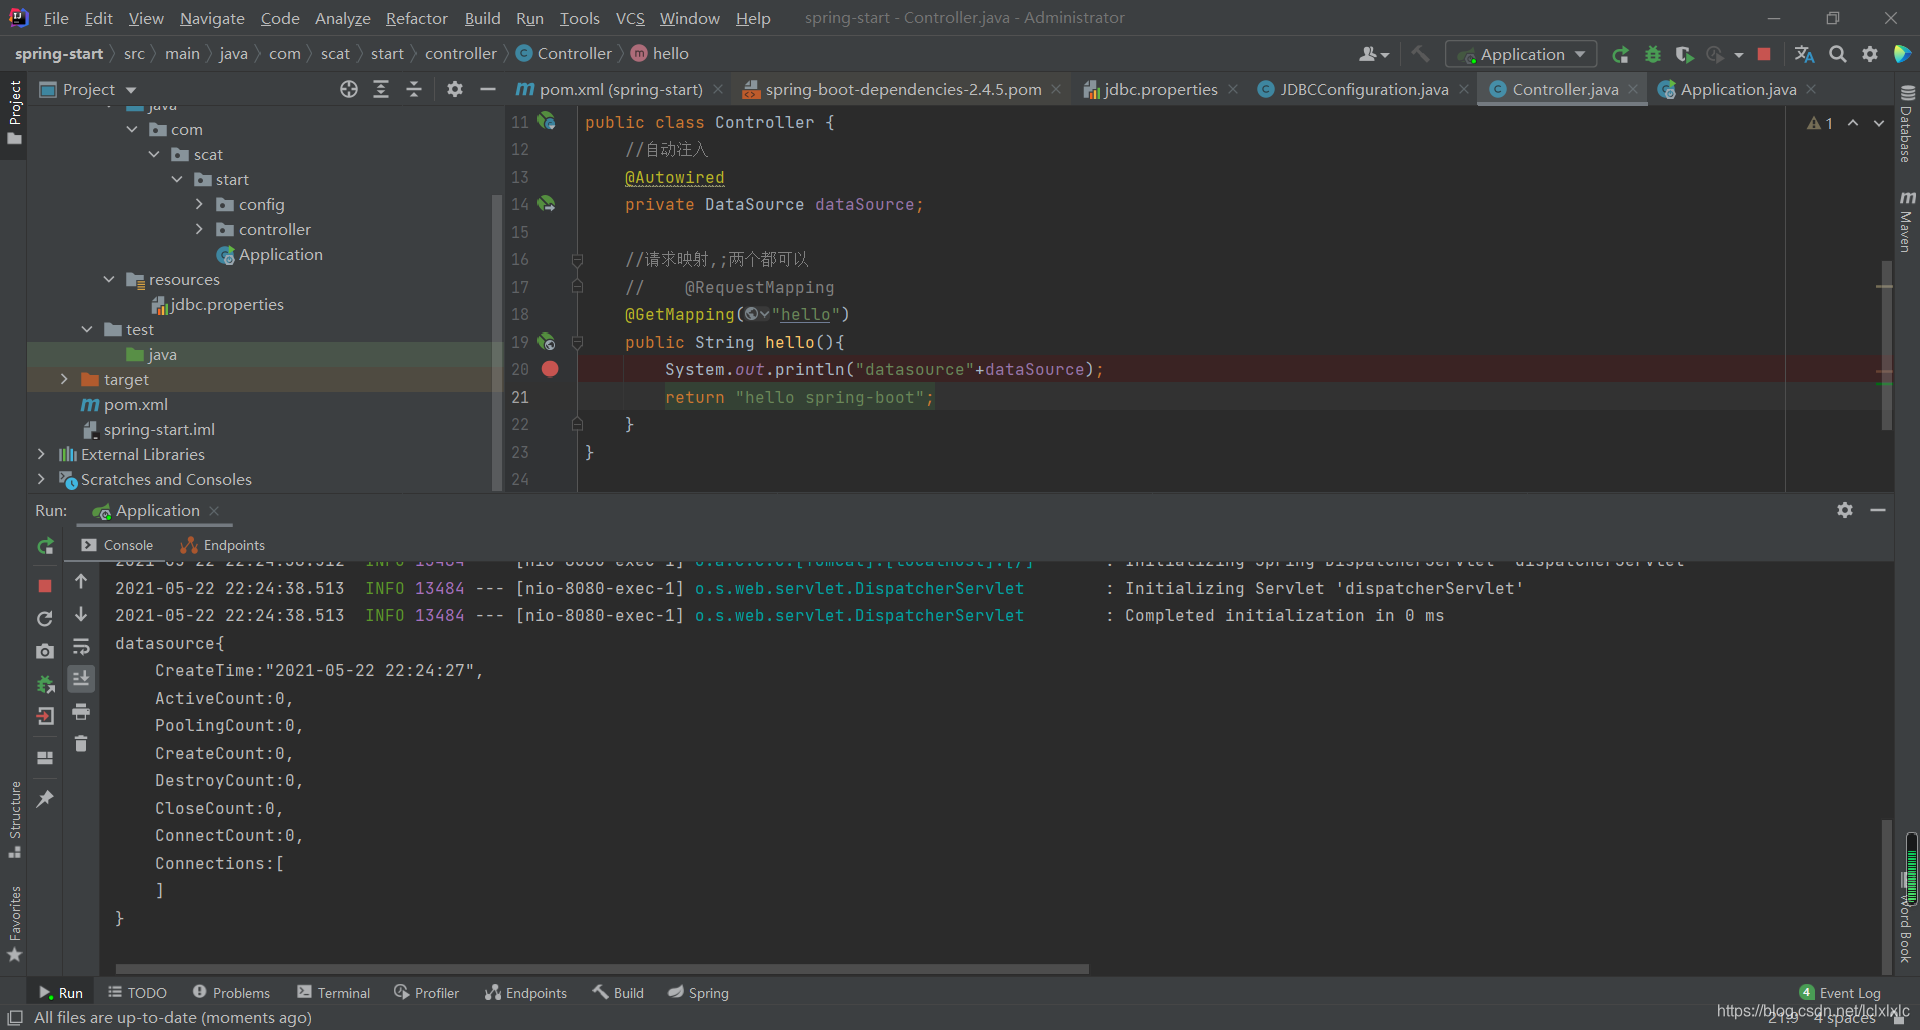Click the camera dump threads icon
Viewport: 1920px width, 1030px height.
pyautogui.click(x=45, y=651)
